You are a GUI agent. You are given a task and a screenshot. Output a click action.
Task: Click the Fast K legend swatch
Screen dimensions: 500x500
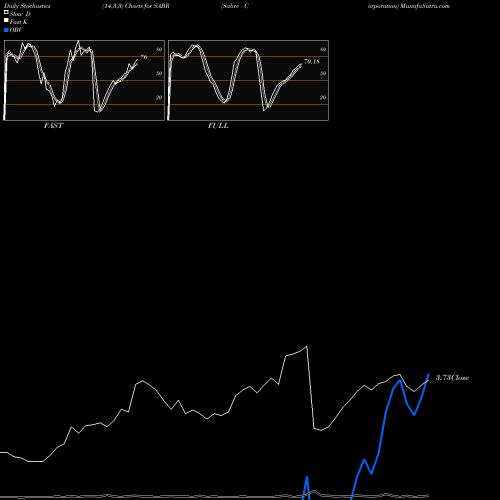6,21
